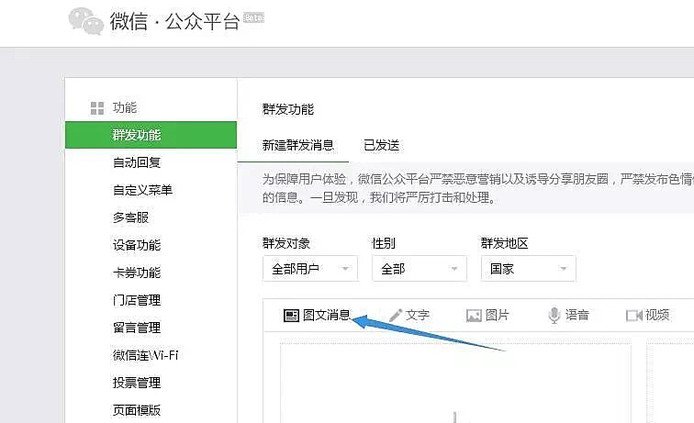
Task: Click the 语音 microphone icon
Action: [x=554, y=315]
